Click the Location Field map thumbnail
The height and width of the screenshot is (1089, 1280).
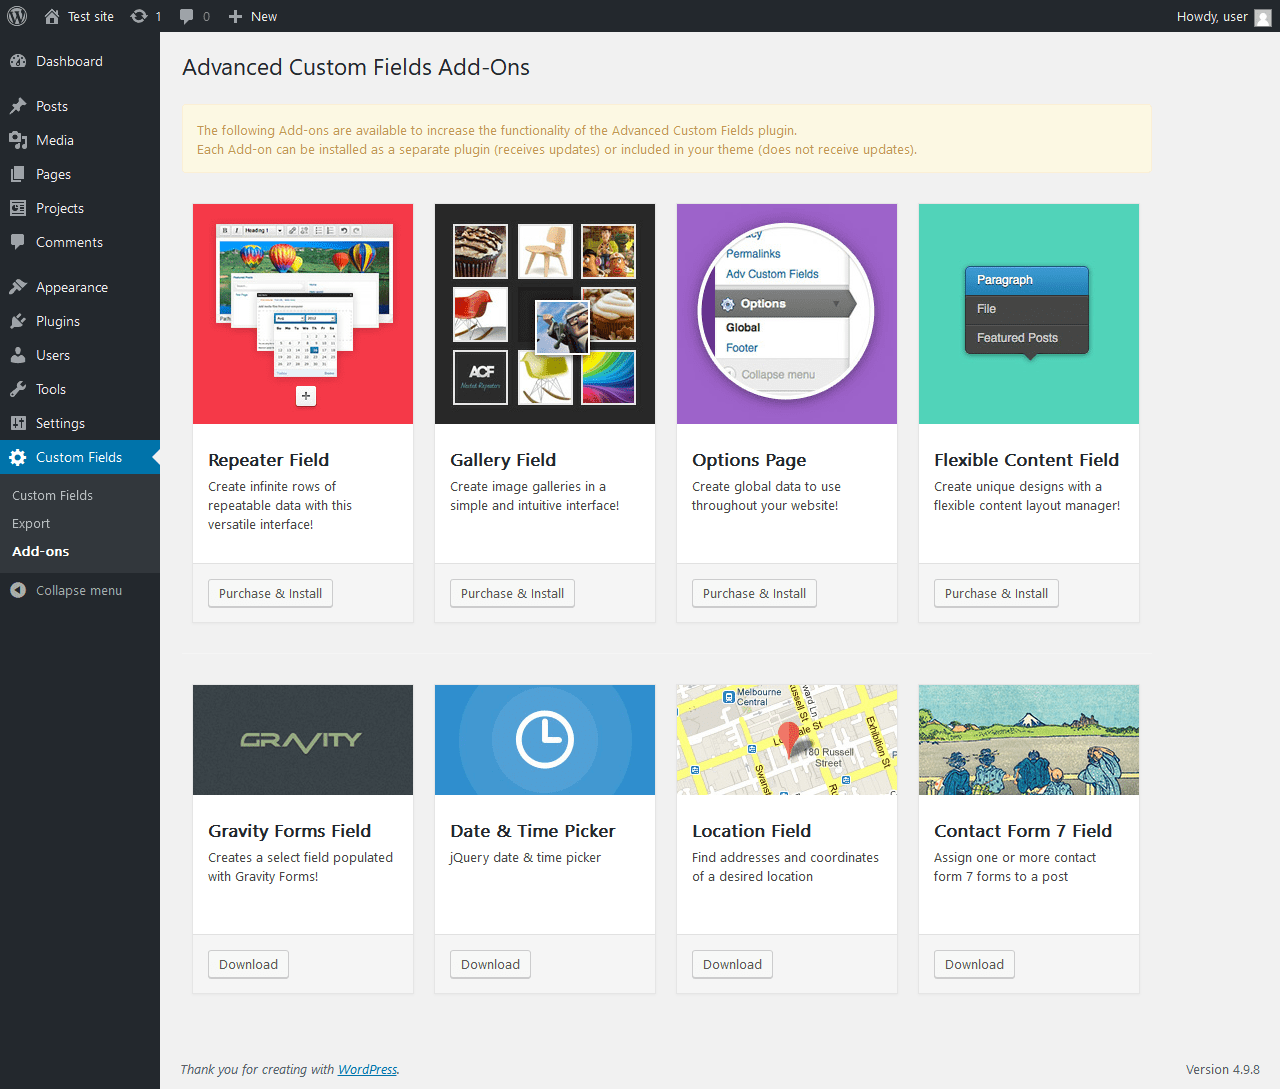coord(787,740)
